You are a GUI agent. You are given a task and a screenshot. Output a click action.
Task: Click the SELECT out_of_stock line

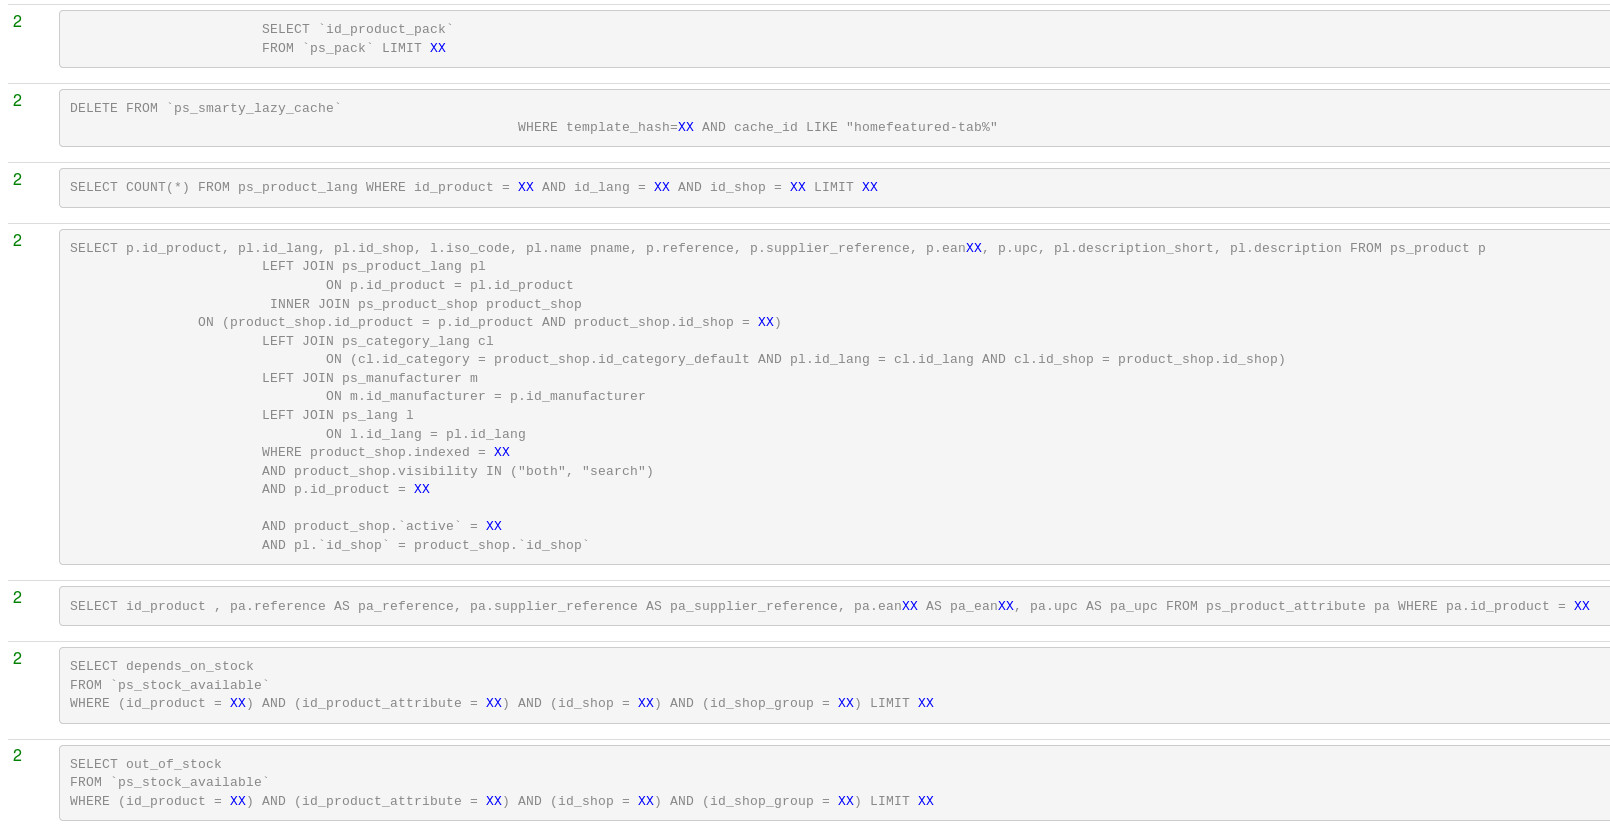[x=145, y=764]
